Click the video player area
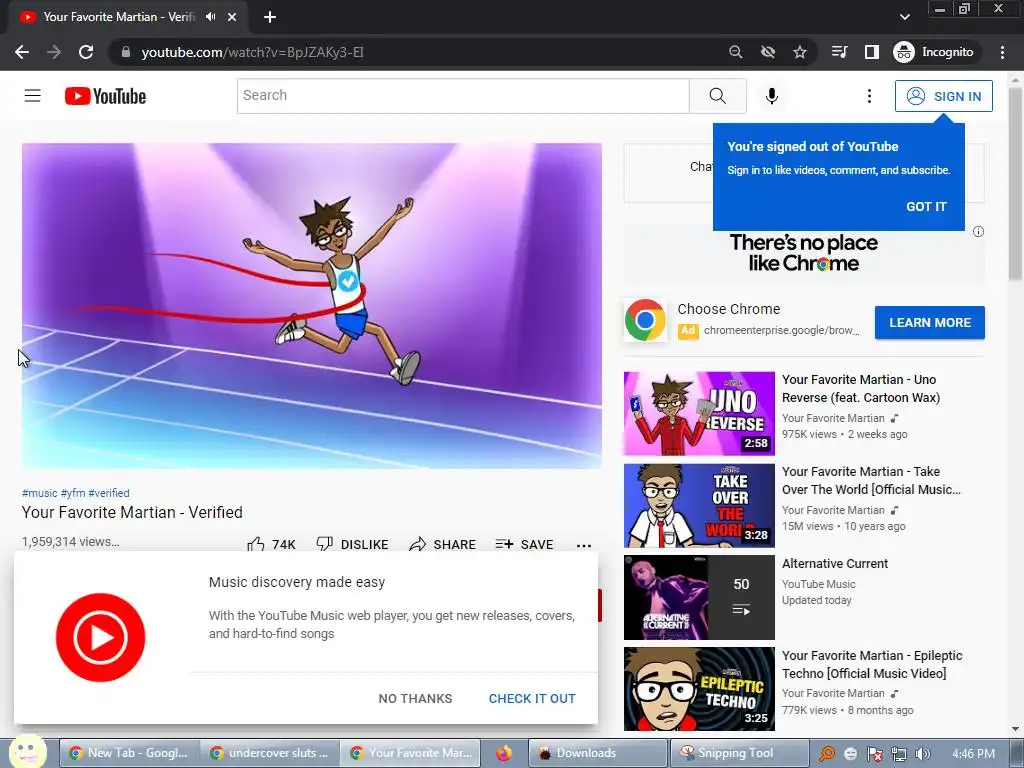 312,306
